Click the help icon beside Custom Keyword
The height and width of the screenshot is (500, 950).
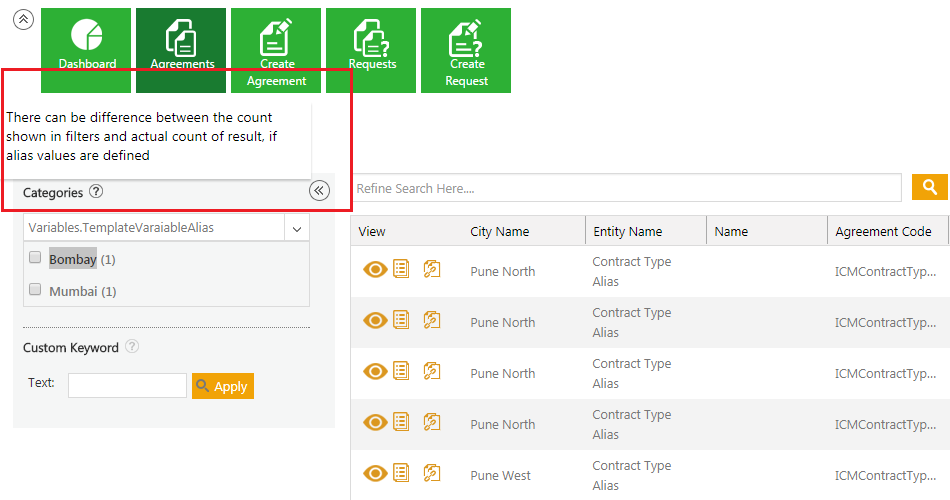[x=132, y=347]
